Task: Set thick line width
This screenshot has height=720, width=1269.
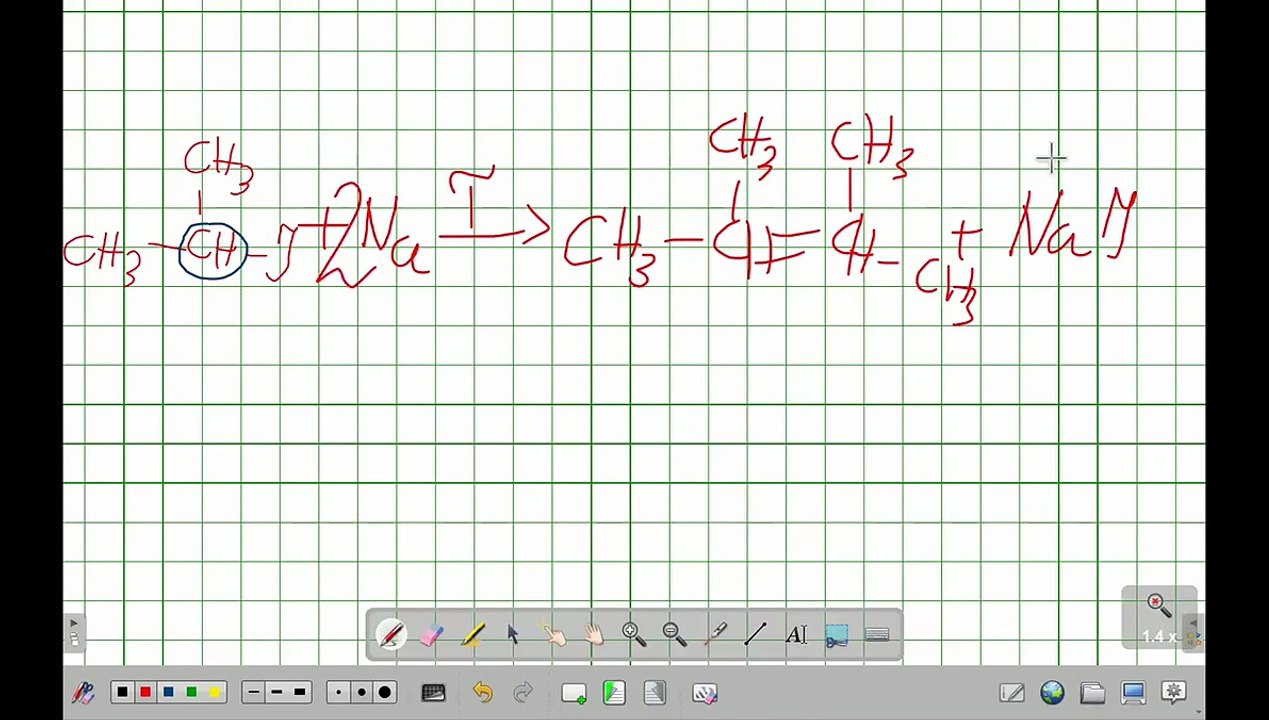Action: tap(300, 692)
